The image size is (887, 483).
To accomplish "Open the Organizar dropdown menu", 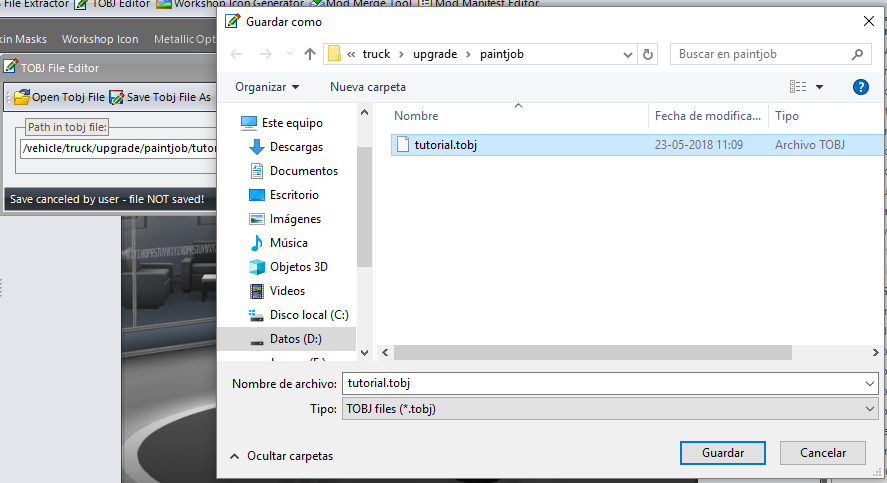I will (x=267, y=87).
